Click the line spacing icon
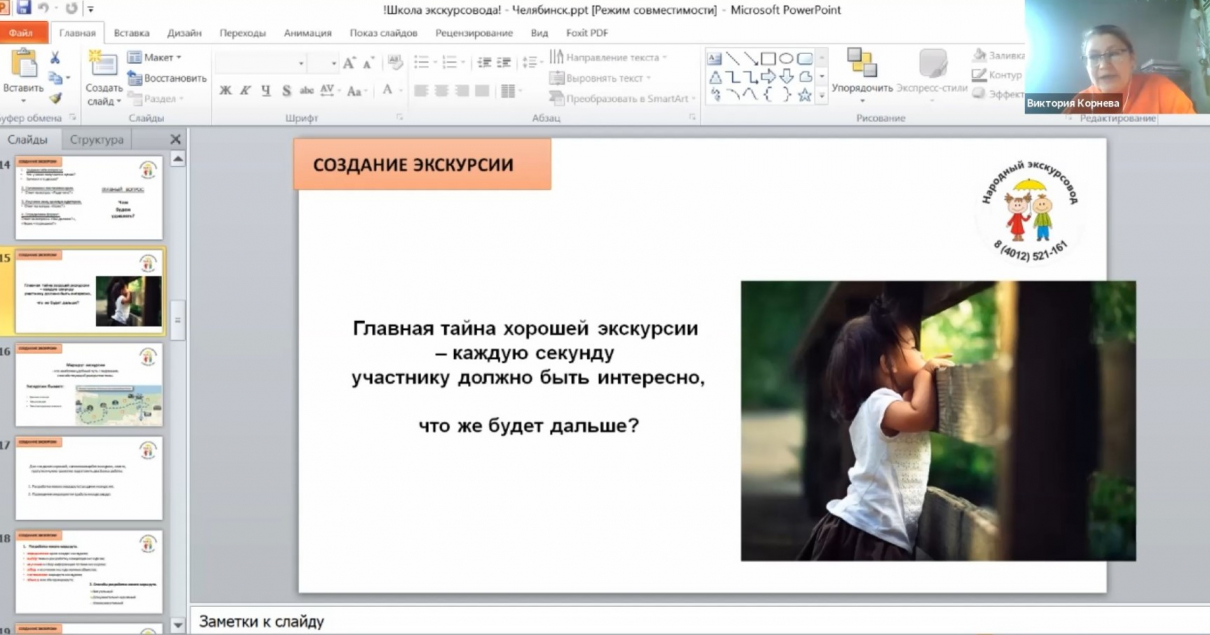The width and height of the screenshot is (1210, 635). pyautogui.click(x=529, y=62)
